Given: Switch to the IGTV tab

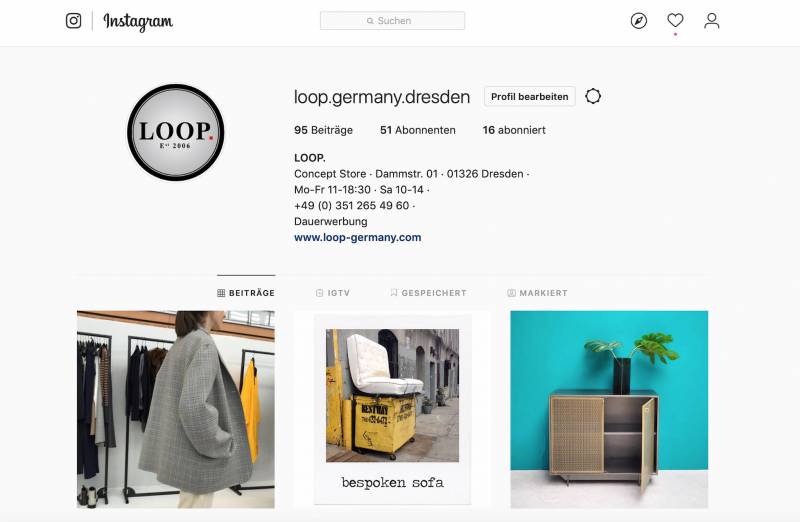Looking at the screenshot, I should click(333, 293).
